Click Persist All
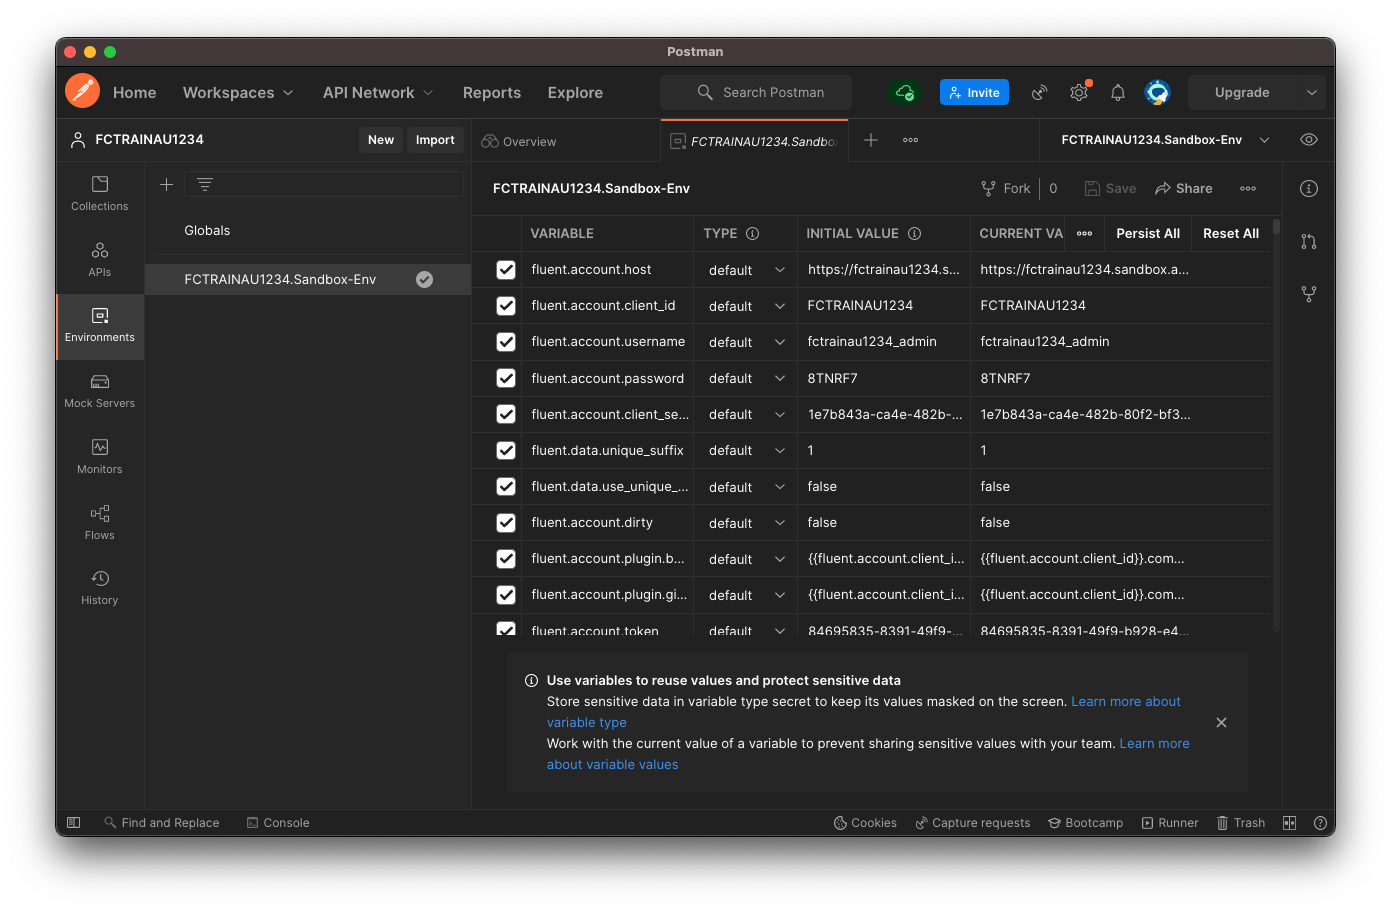 click(x=1148, y=233)
